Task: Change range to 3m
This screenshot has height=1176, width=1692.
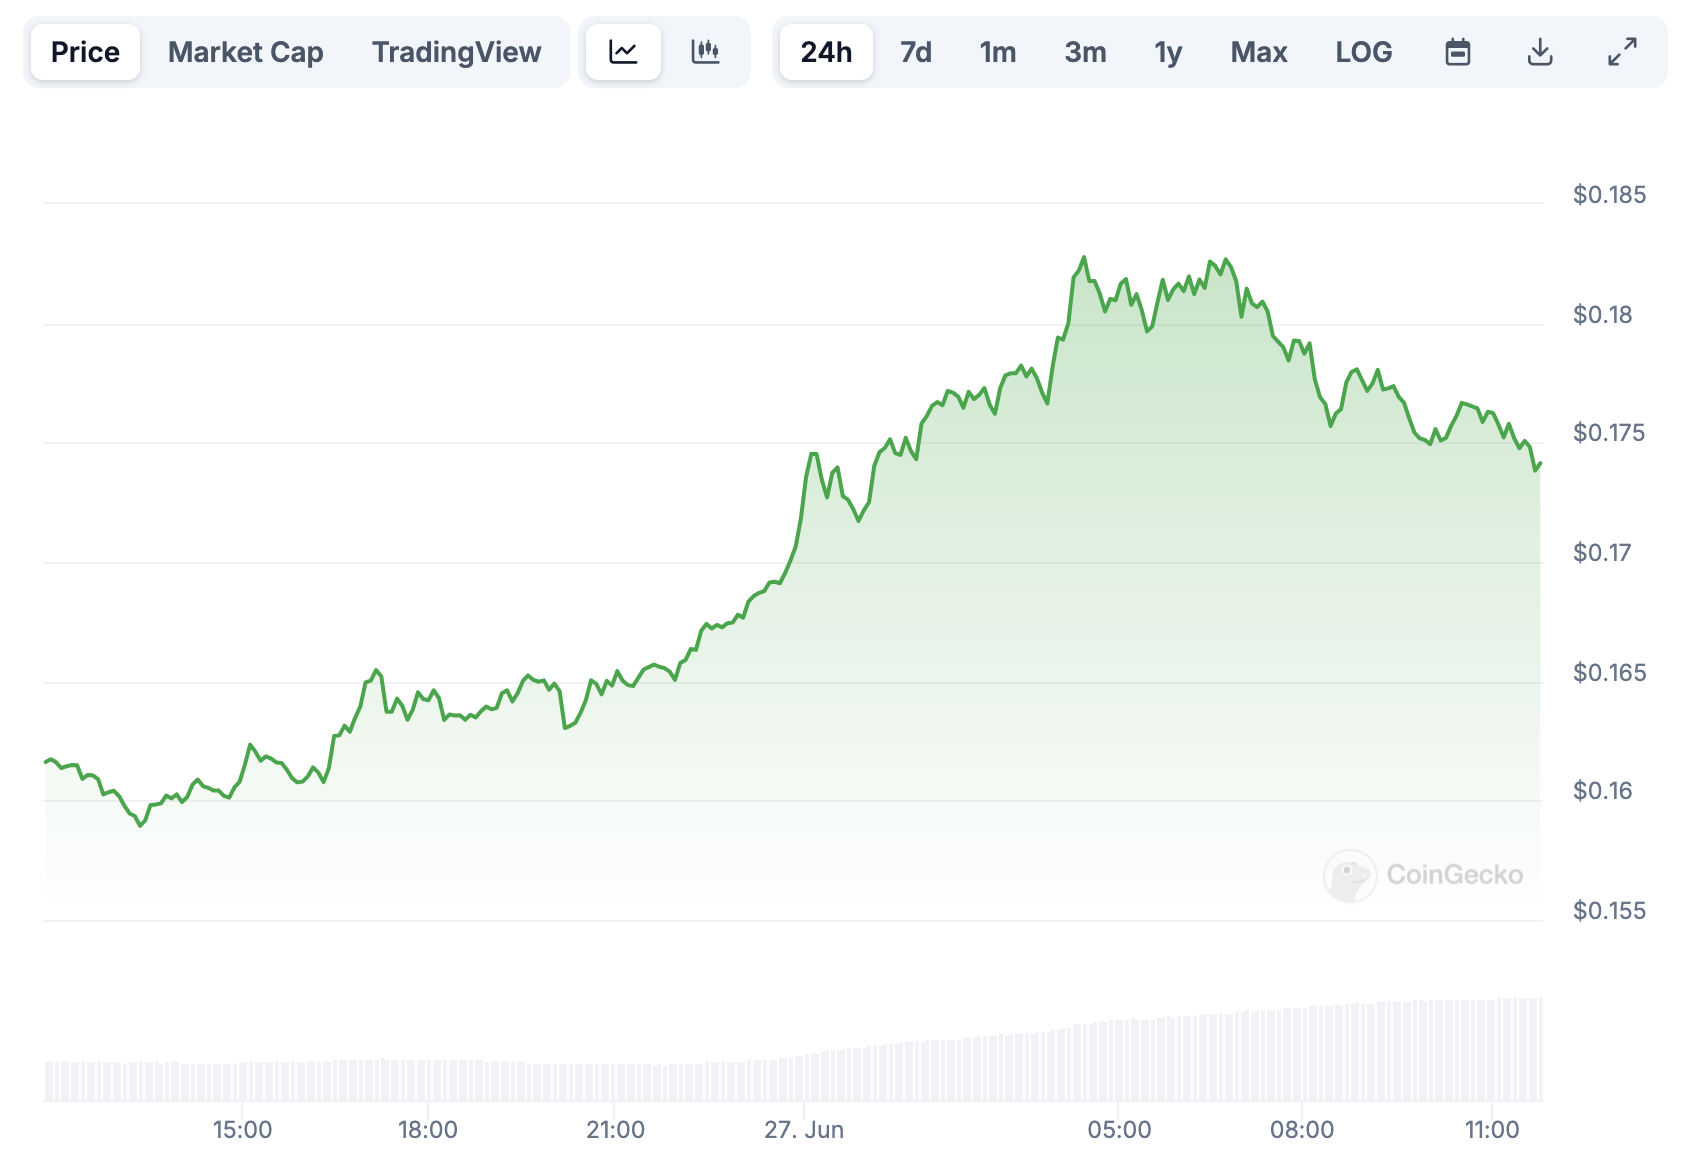Action: [1085, 52]
